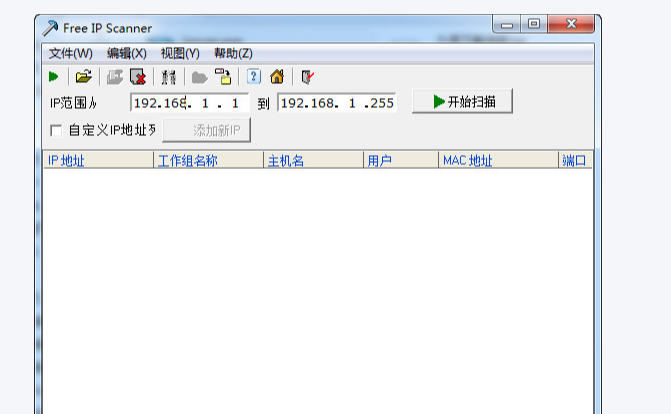Open help via the question mark icon
This screenshot has height=414, width=671.
(x=254, y=77)
